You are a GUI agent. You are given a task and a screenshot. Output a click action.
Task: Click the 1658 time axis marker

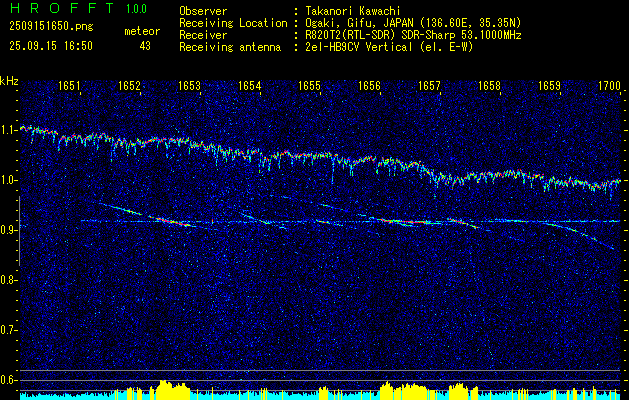point(489,85)
